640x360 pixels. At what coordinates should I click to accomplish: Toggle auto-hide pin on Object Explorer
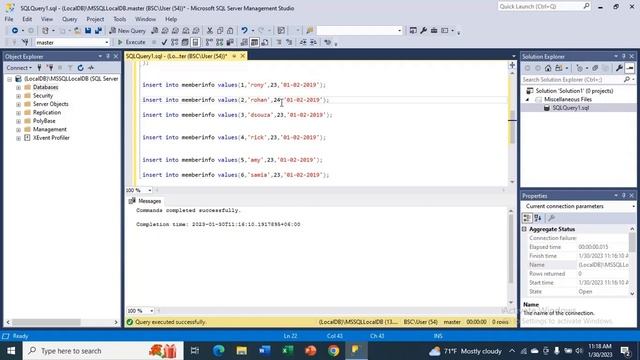click(x=108, y=56)
